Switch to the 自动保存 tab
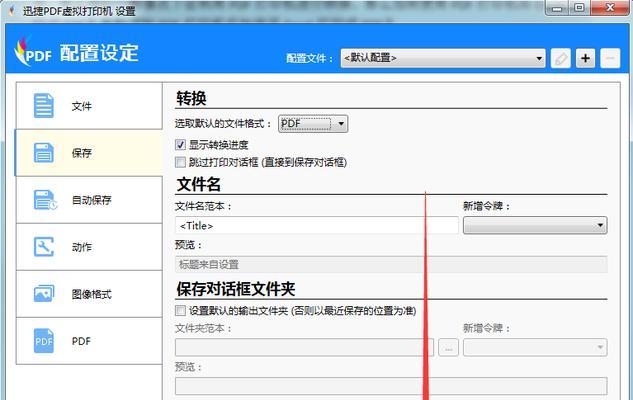 coord(89,200)
